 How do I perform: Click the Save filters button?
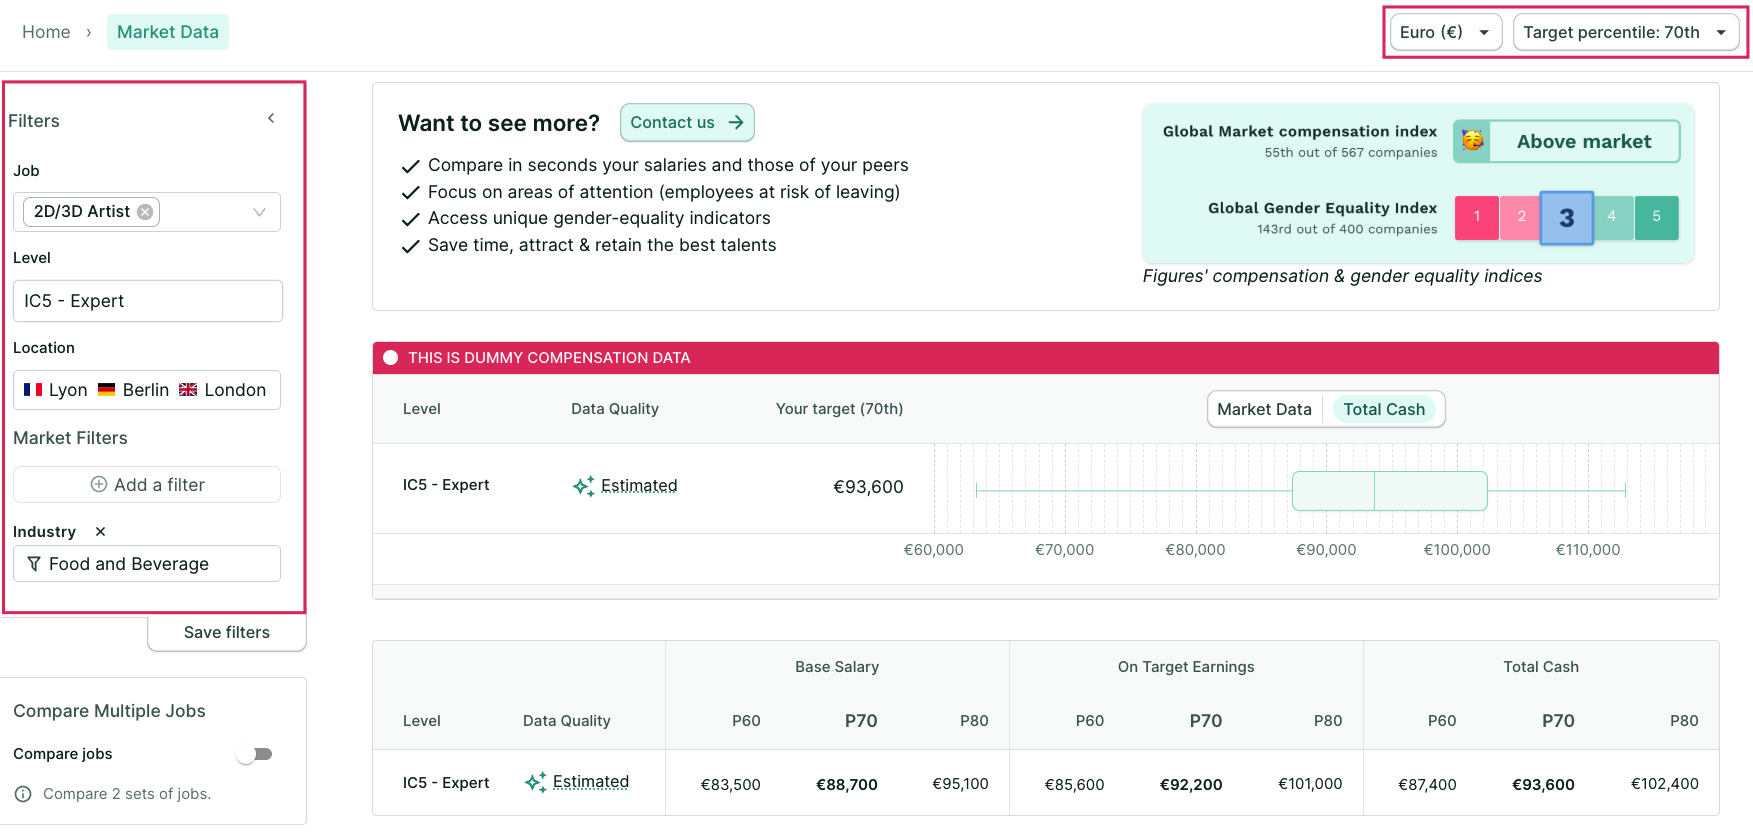227,632
